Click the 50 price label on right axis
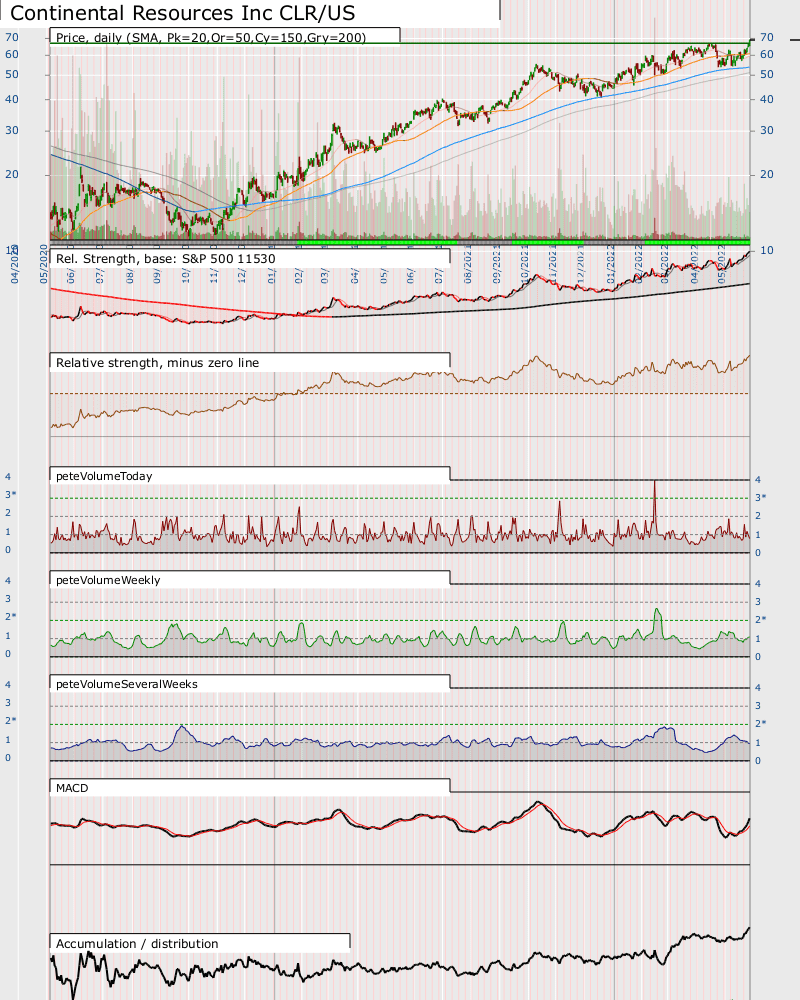 coord(767,75)
